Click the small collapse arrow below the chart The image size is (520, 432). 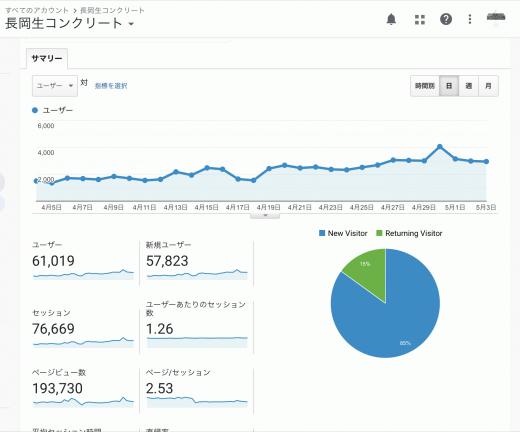(265, 215)
